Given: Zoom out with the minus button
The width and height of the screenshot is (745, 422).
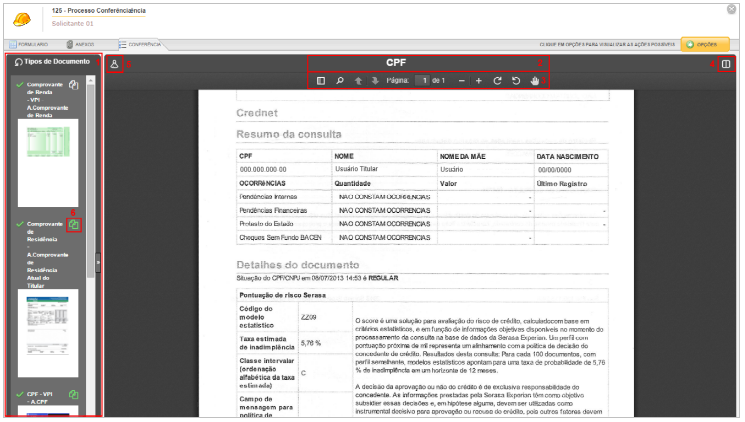Looking at the screenshot, I should [461, 81].
